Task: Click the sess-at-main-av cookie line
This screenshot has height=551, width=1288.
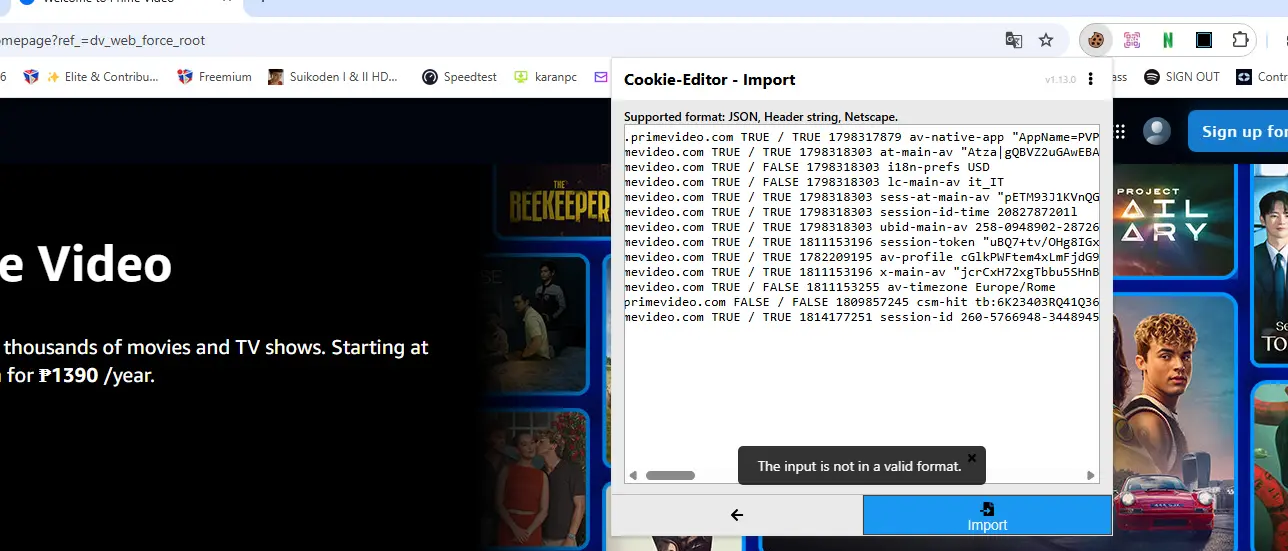Action: (x=862, y=197)
